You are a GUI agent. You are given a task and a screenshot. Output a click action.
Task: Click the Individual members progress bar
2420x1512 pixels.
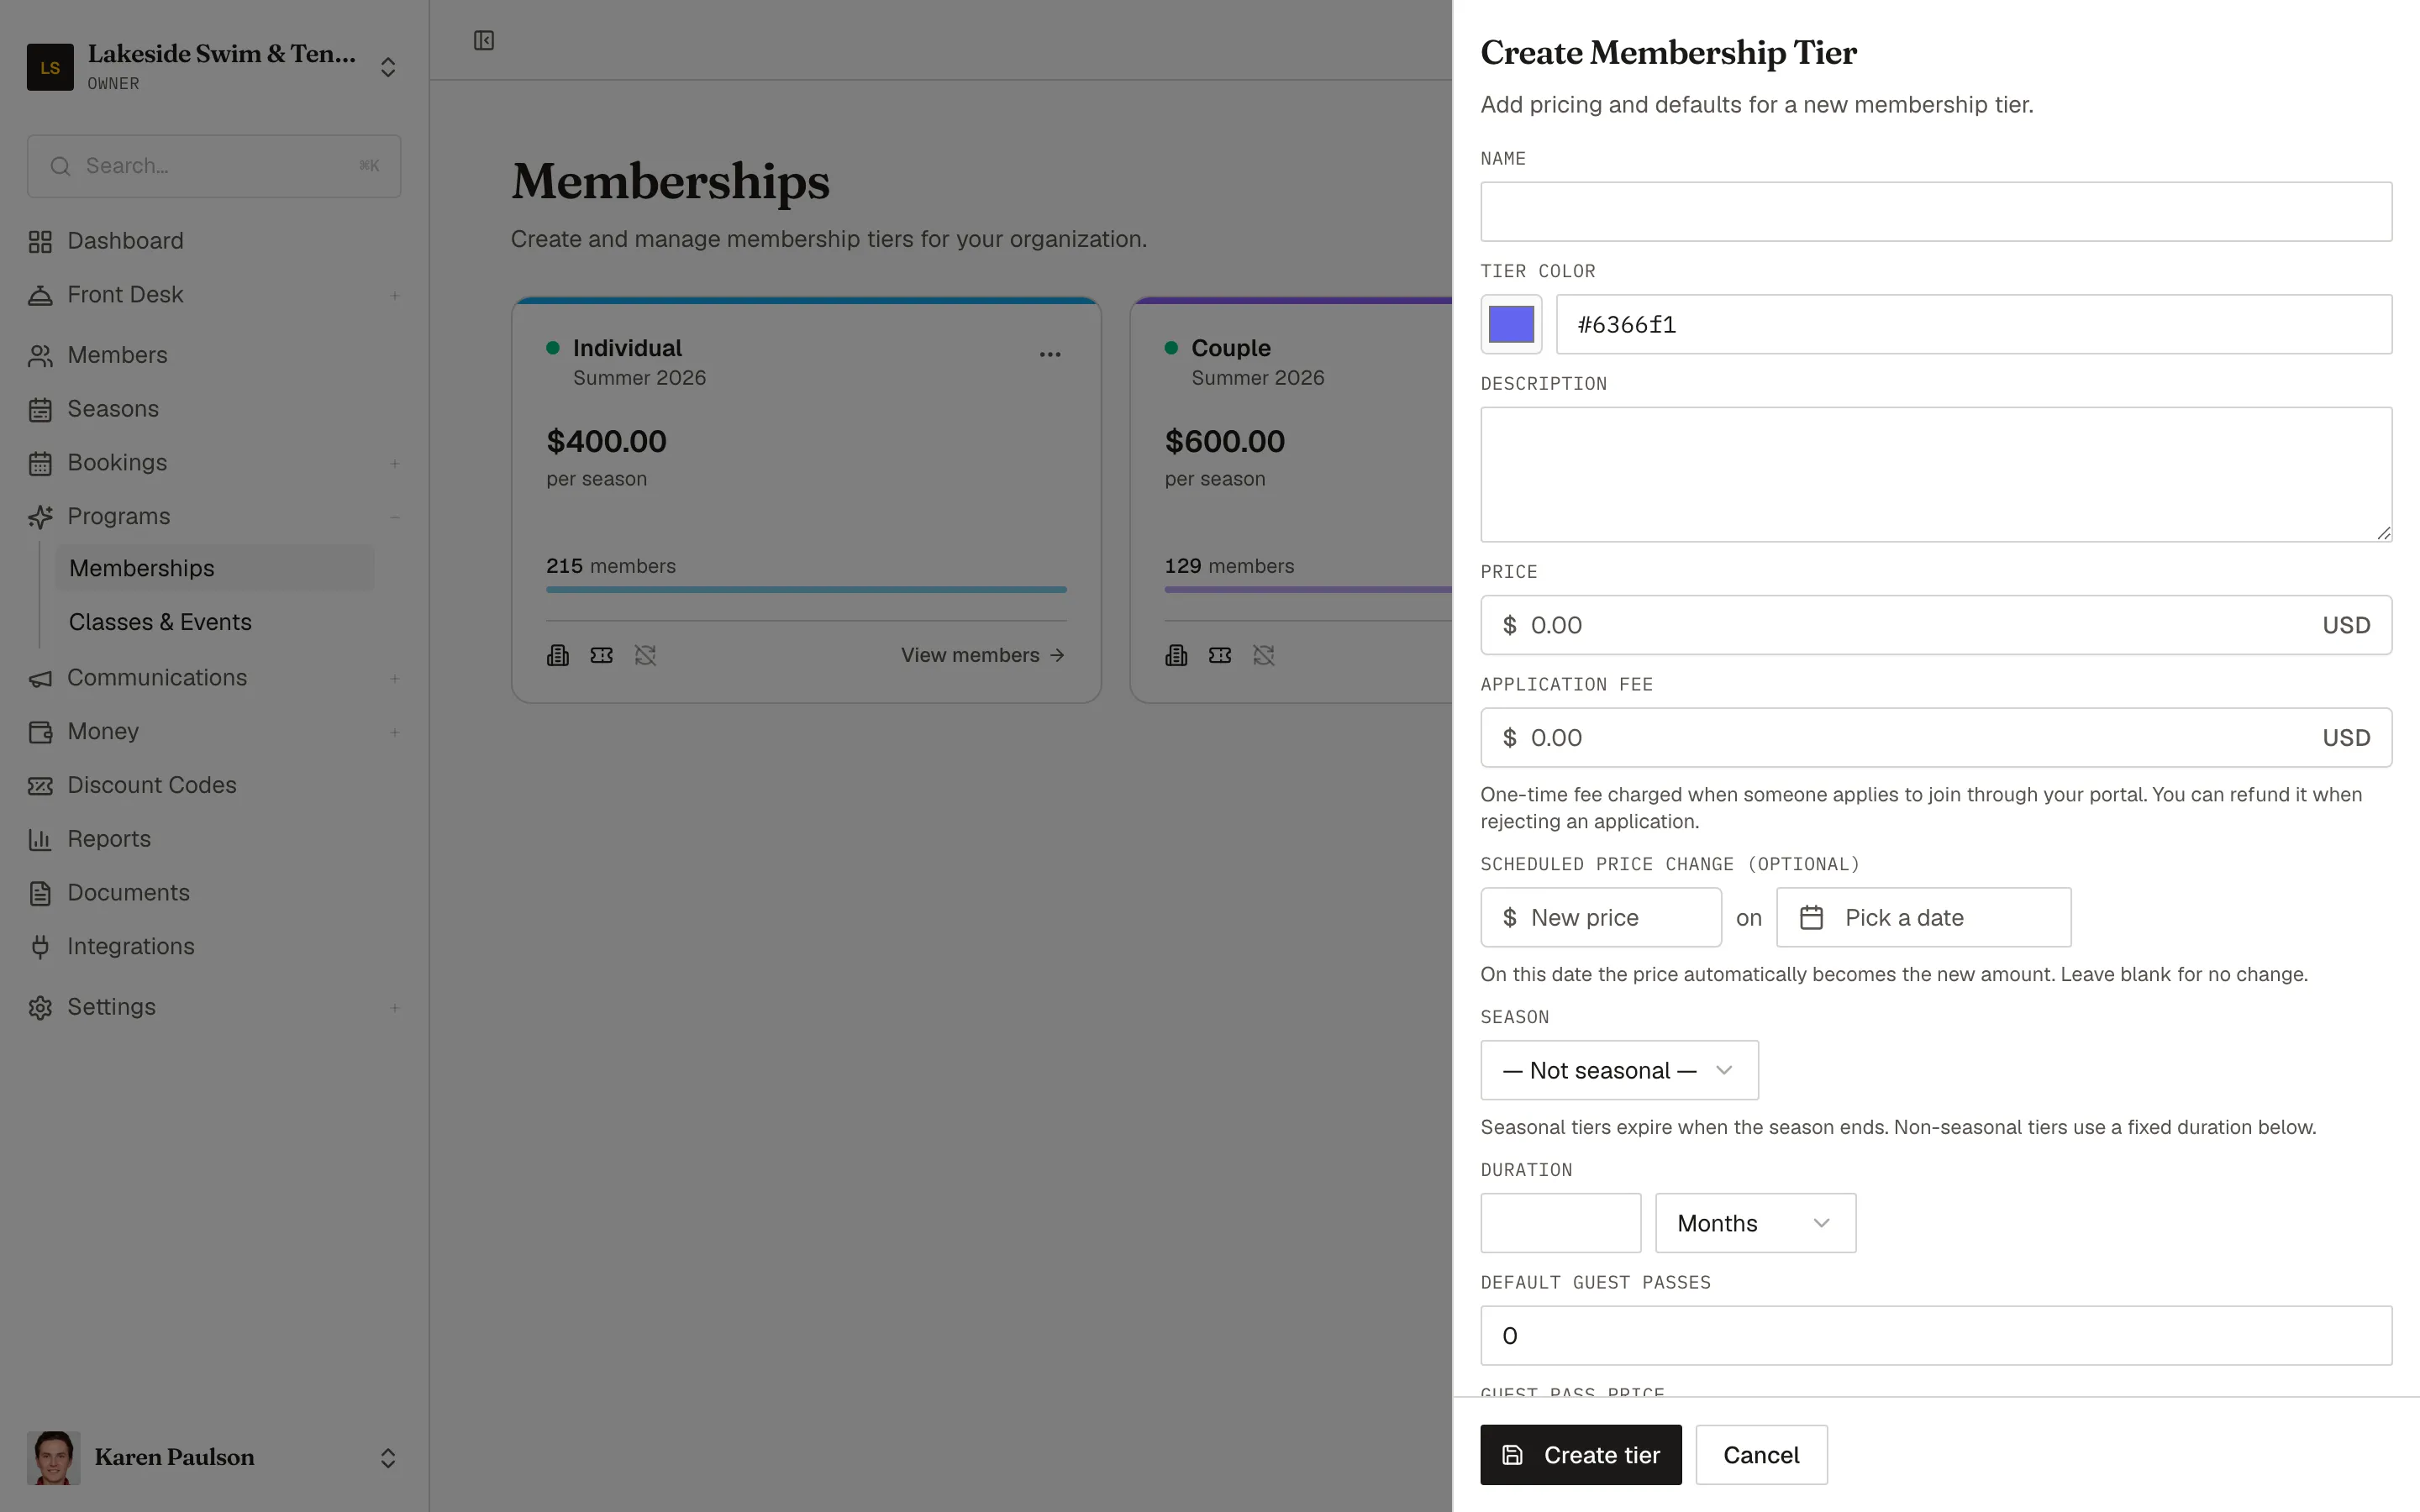coord(806,590)
